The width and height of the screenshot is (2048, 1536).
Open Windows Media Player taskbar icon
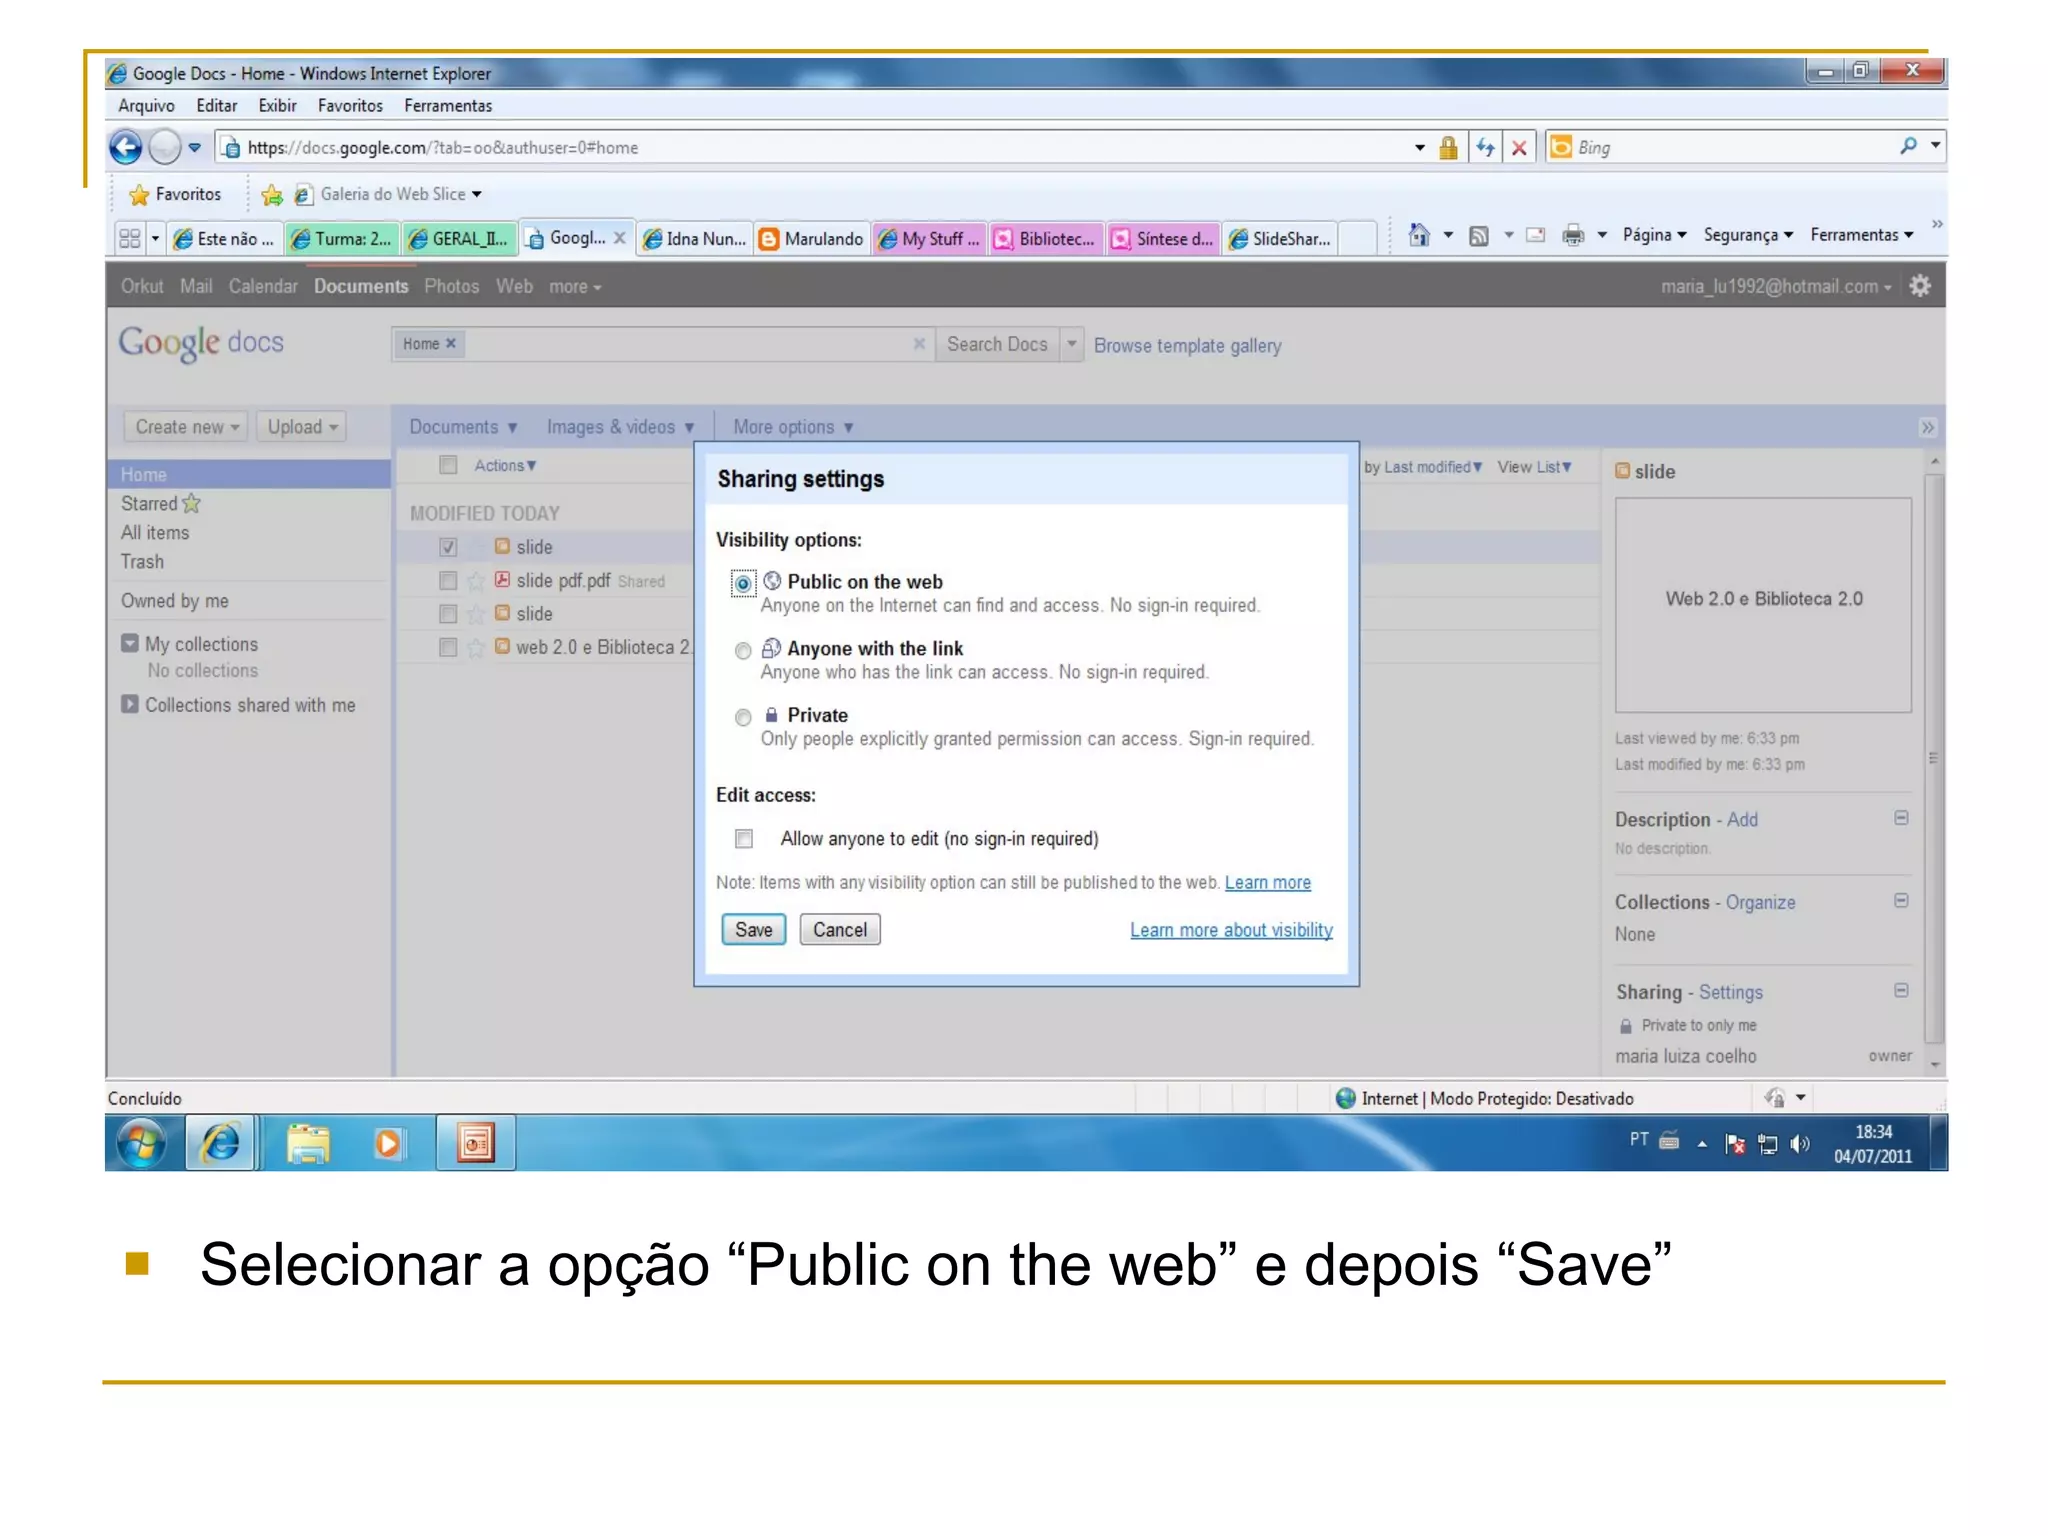[388, 1143]
